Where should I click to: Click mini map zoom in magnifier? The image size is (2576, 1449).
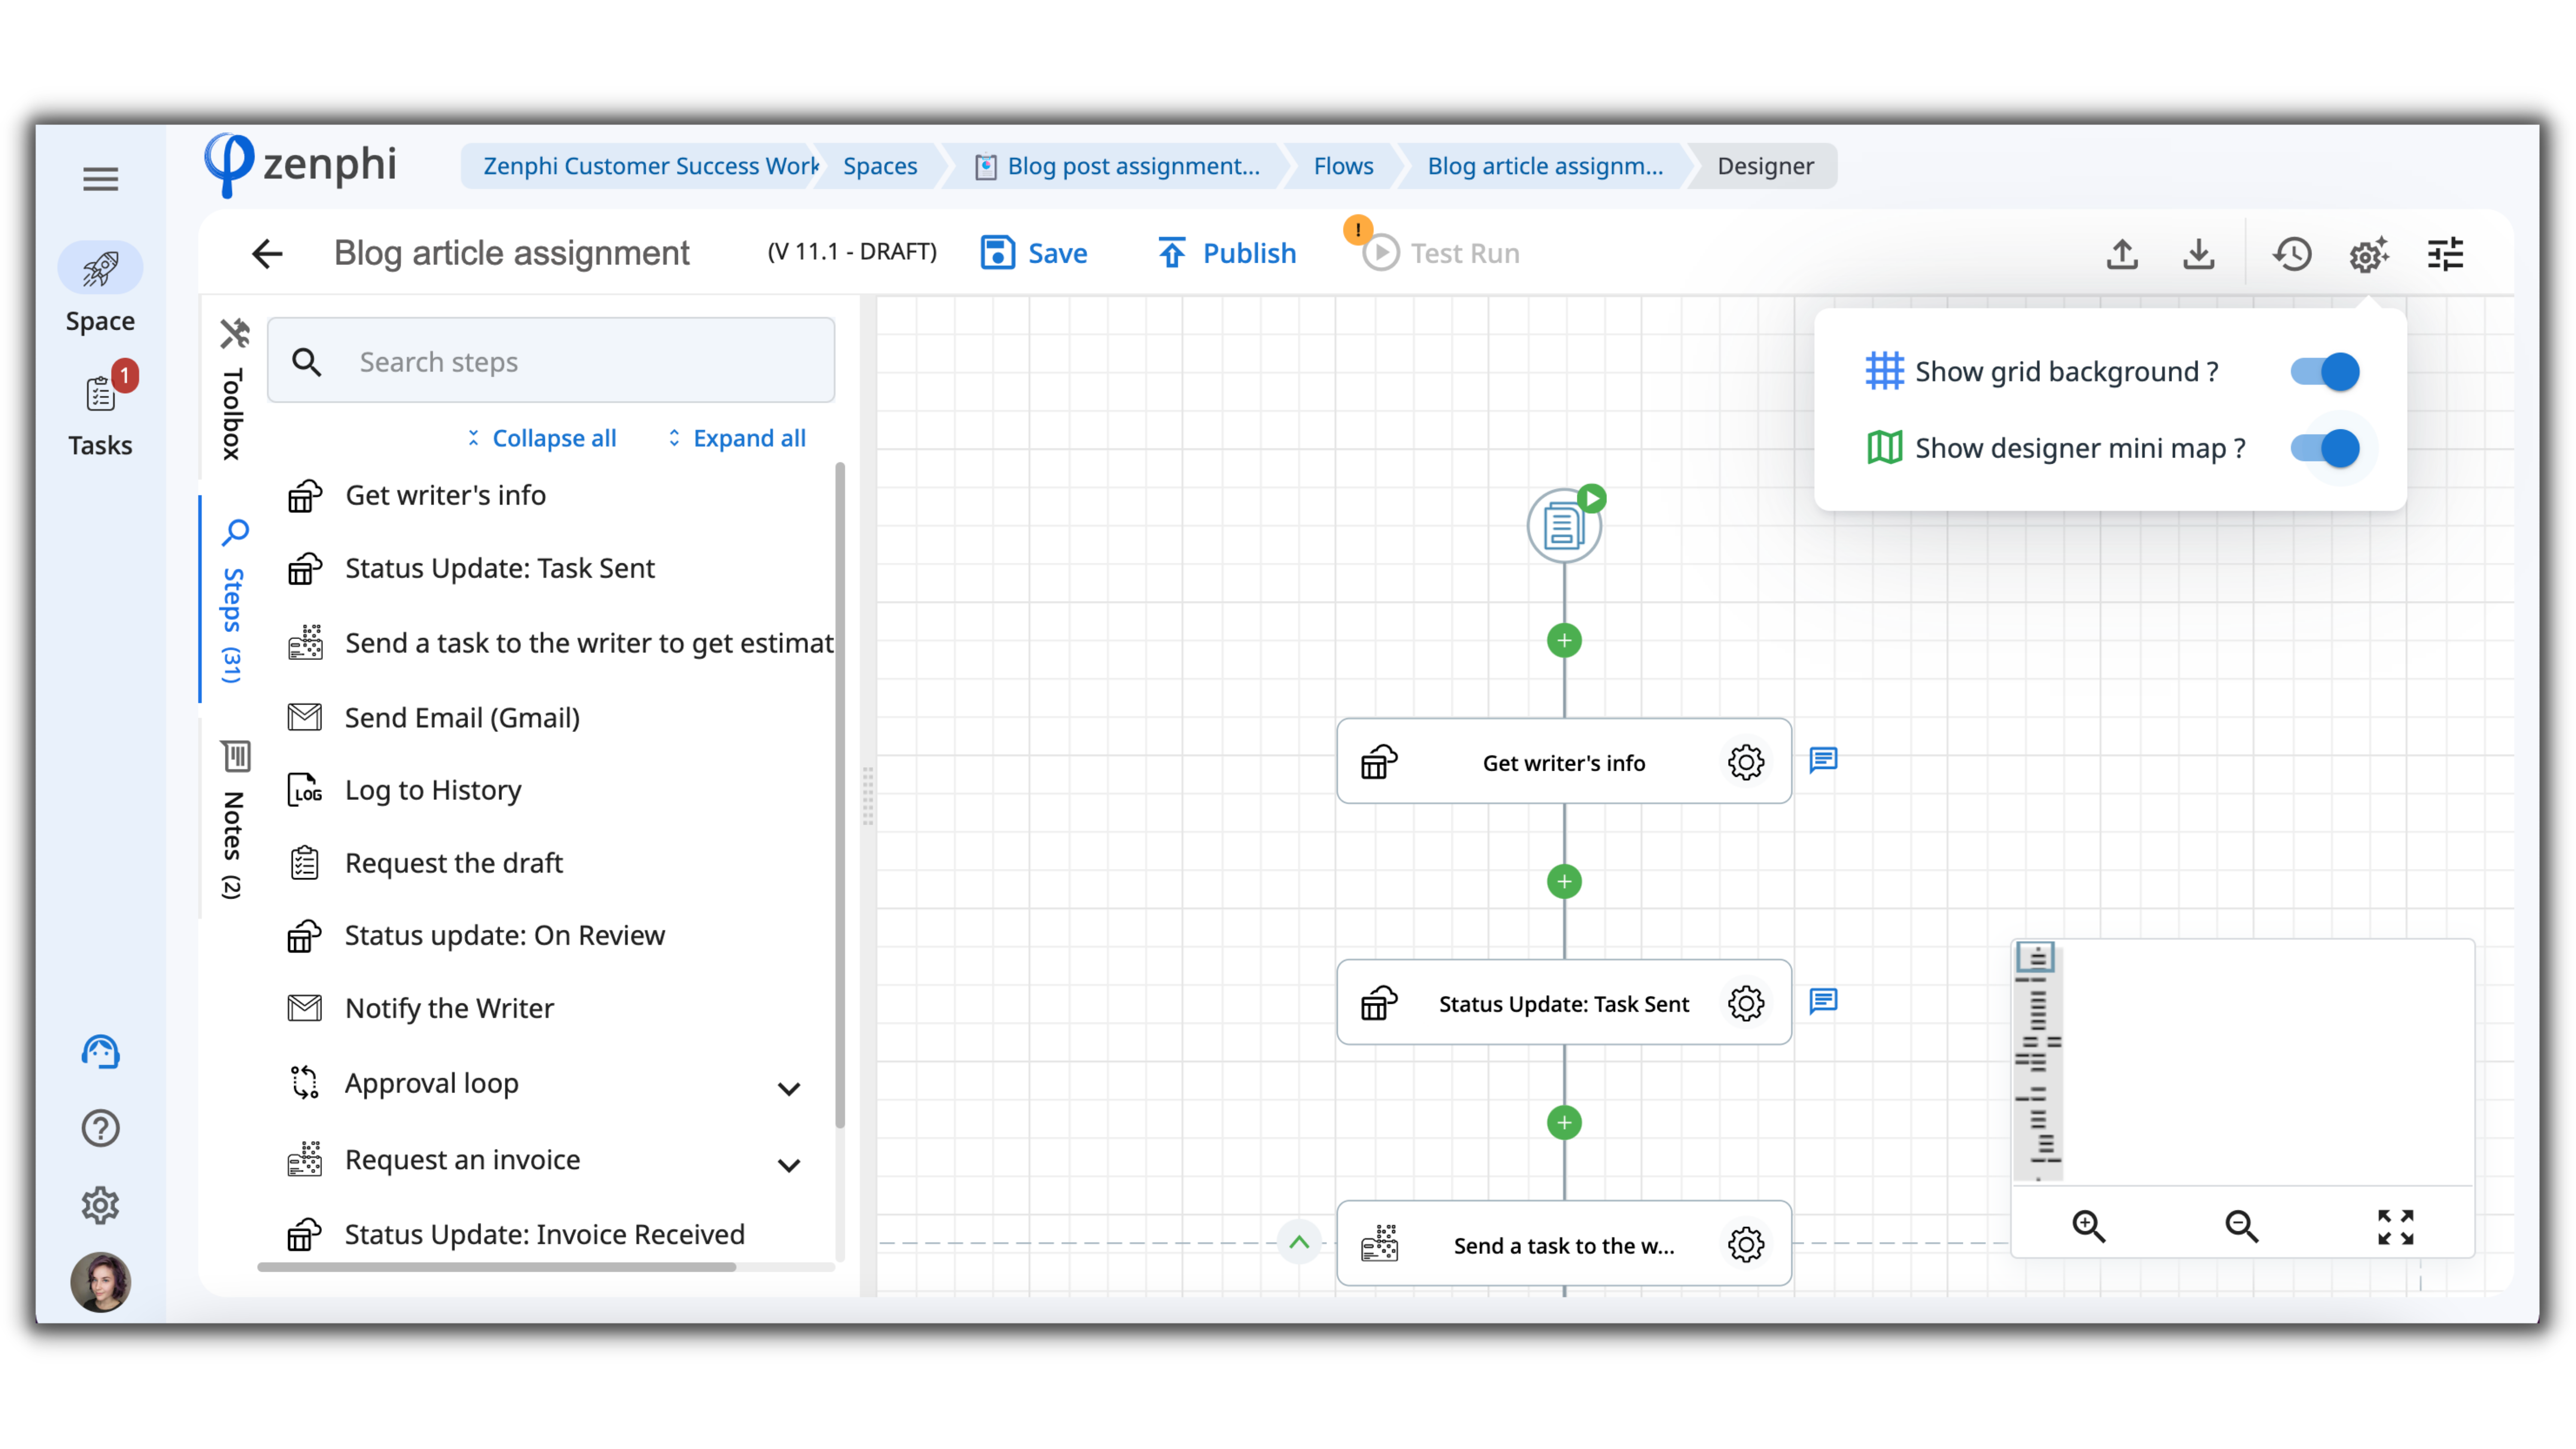pyautogui.click(x=2088, y=1226)
